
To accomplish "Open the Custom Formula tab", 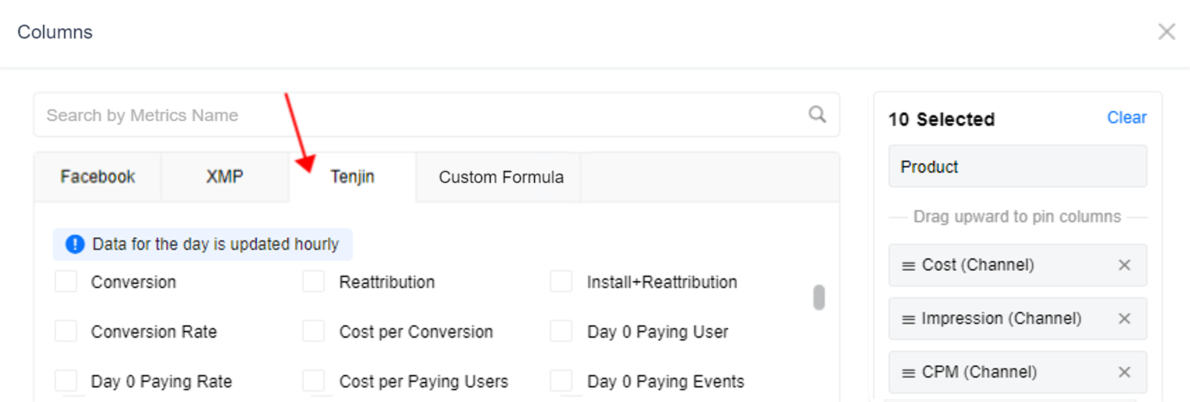I will click(501, 177).
